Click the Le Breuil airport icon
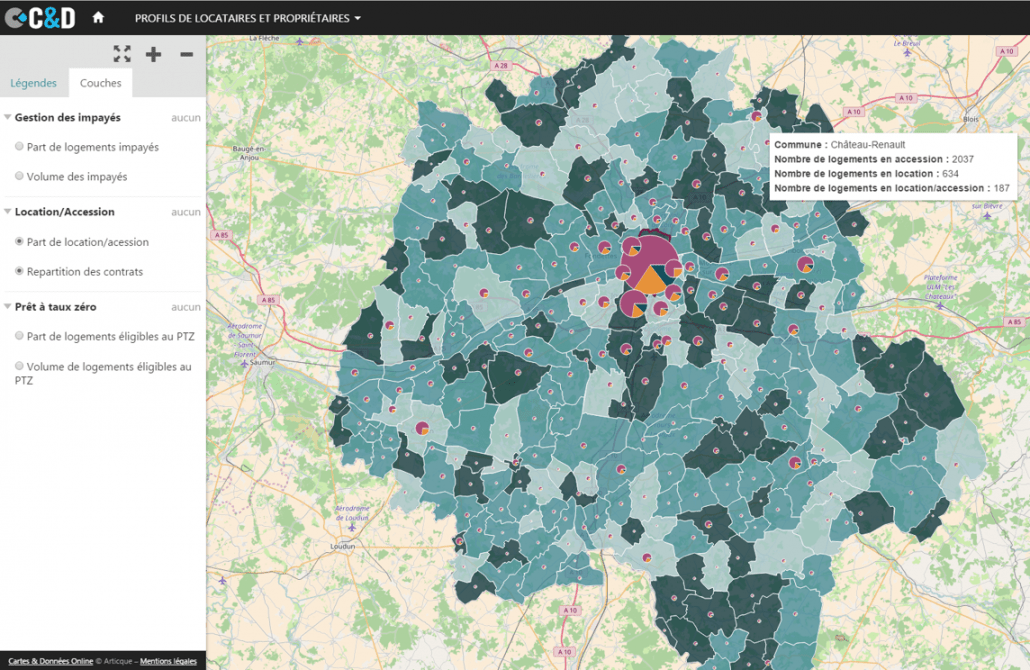1030x670 pixels. pos(908,52)
